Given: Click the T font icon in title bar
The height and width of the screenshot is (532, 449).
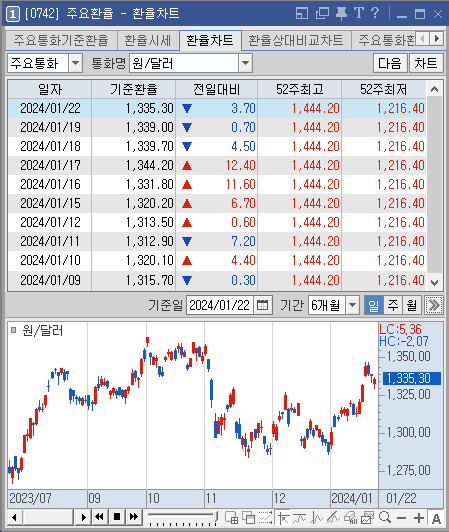Looking at the screenshot, I should coord(359,14).
